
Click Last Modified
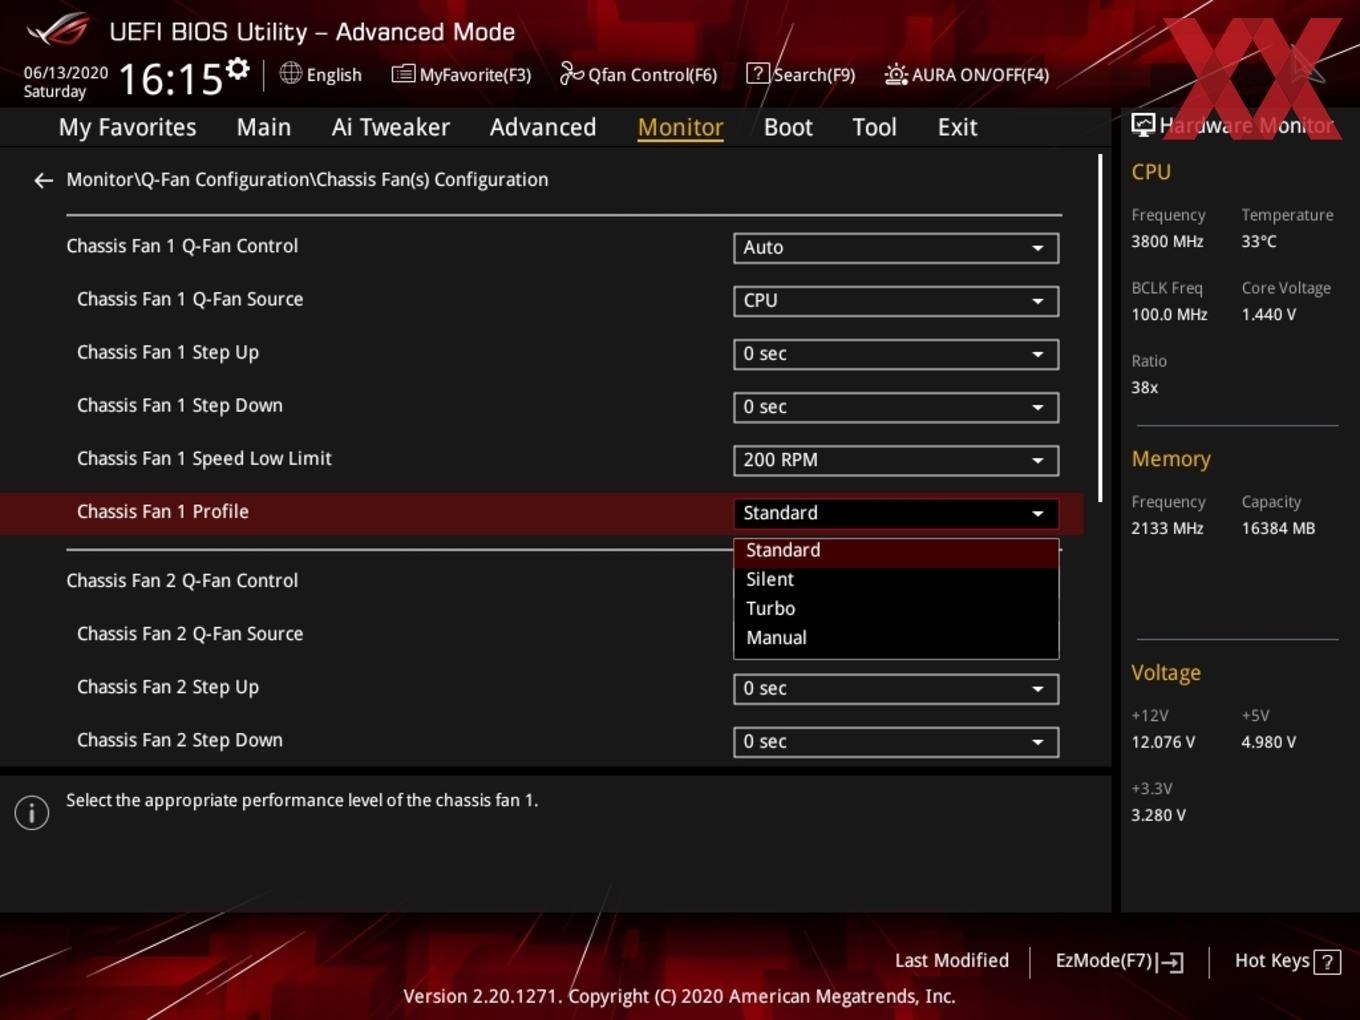pyautogui.click(x=951, y=961)
